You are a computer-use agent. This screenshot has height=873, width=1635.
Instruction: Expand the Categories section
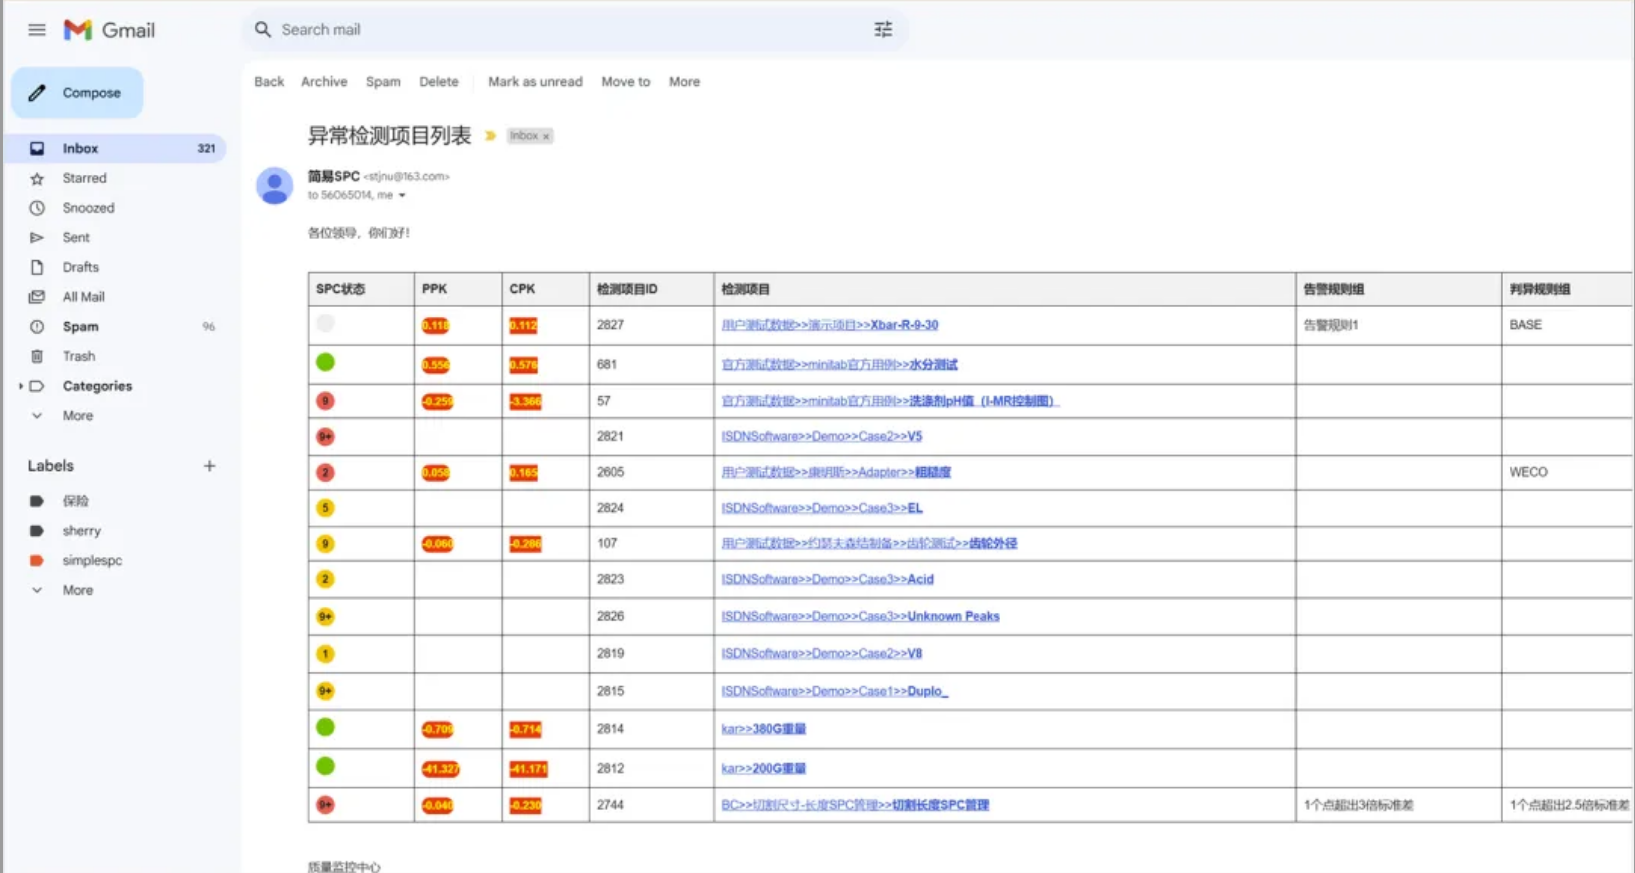coord(21,386)
